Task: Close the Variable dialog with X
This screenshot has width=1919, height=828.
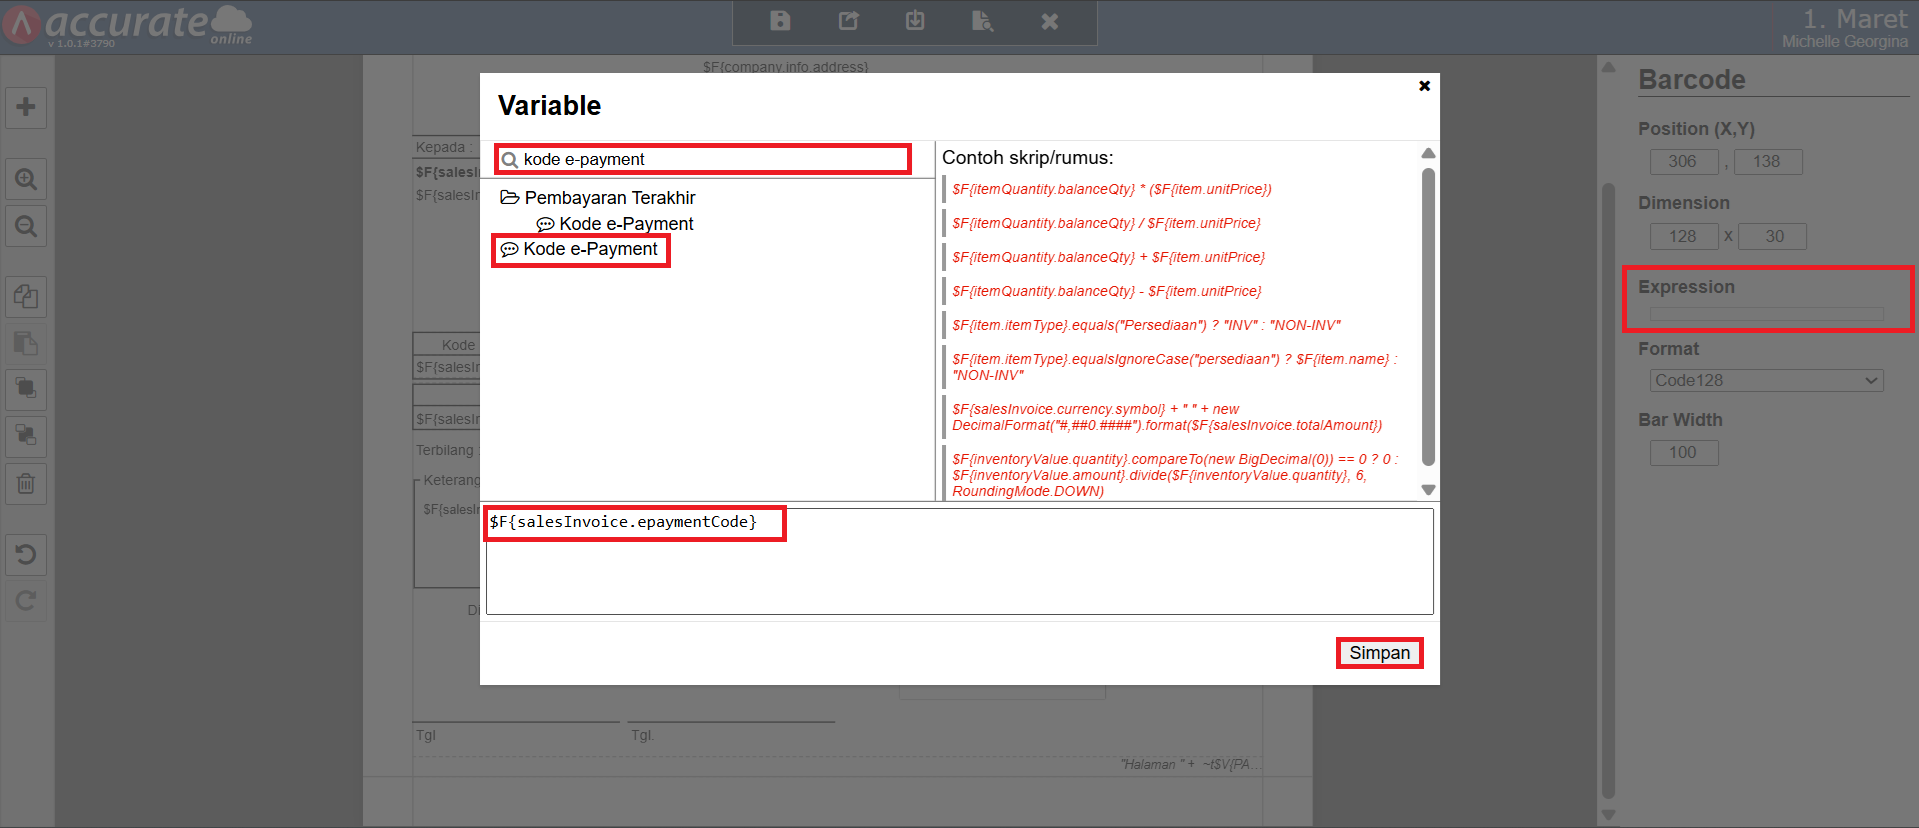Action: tap(1424, 86)
